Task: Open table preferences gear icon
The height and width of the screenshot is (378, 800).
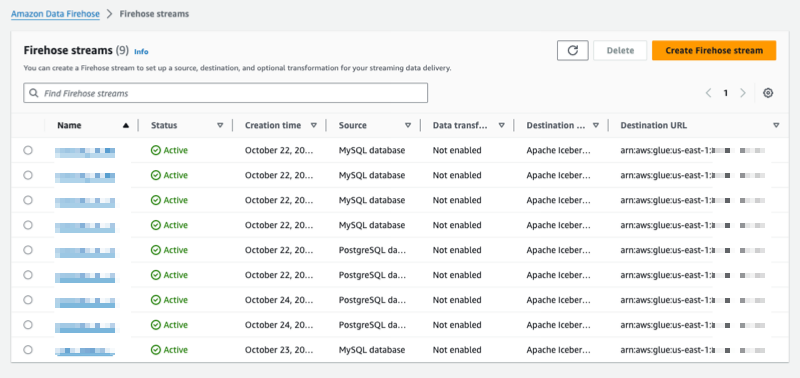Action: (768, 93)
